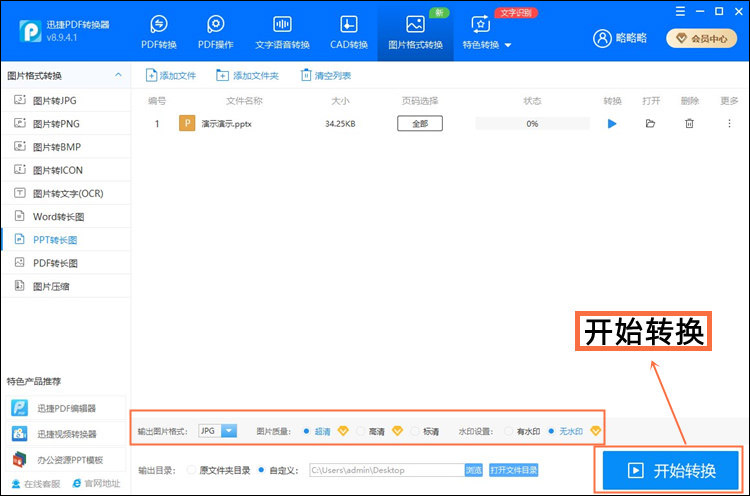Switch to 文字语音转换 tab
The height and width of the screenshot is (496, 750).
282,32
